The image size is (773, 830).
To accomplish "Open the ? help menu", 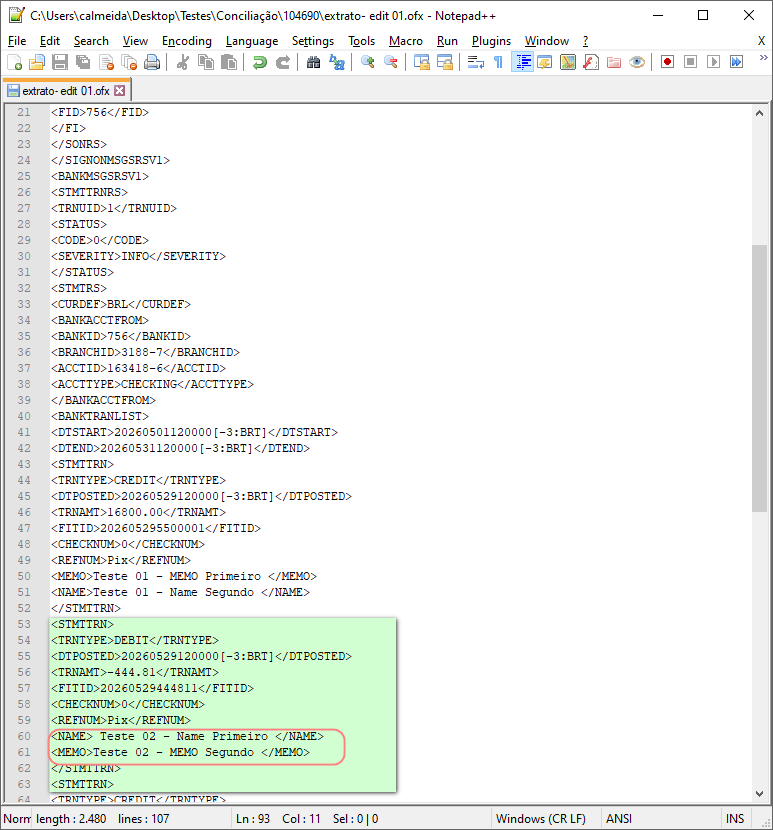I will [x=586, y=41].
